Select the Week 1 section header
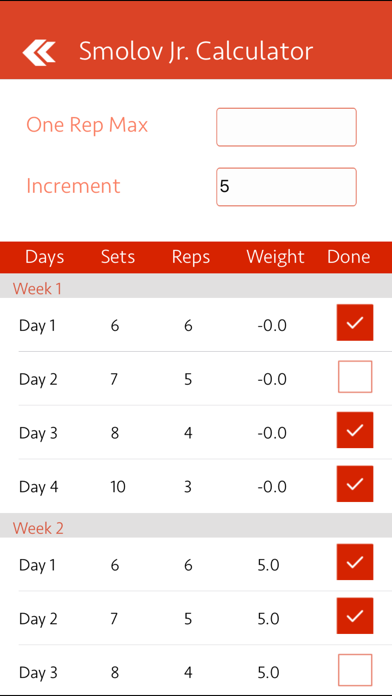The image size is (392, 696). tap(196, 289)
